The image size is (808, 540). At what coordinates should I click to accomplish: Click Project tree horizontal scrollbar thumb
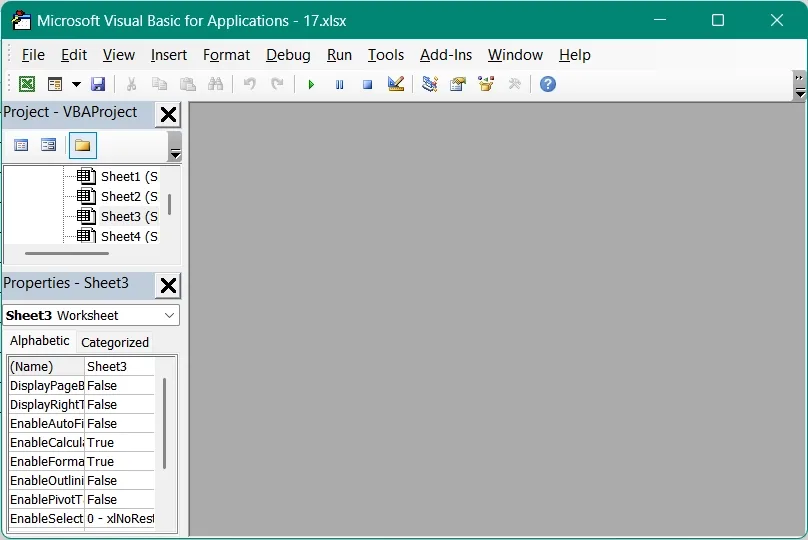click(x=67, y=254)
